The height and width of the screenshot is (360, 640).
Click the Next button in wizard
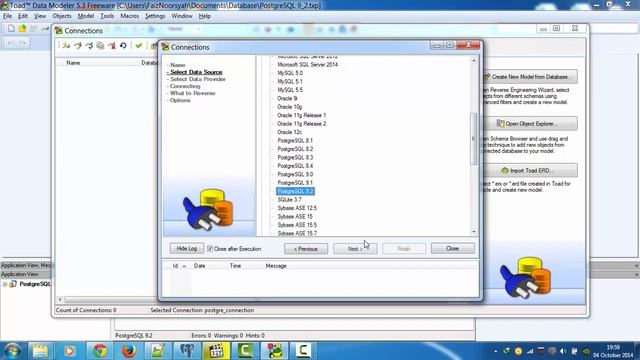355,249
